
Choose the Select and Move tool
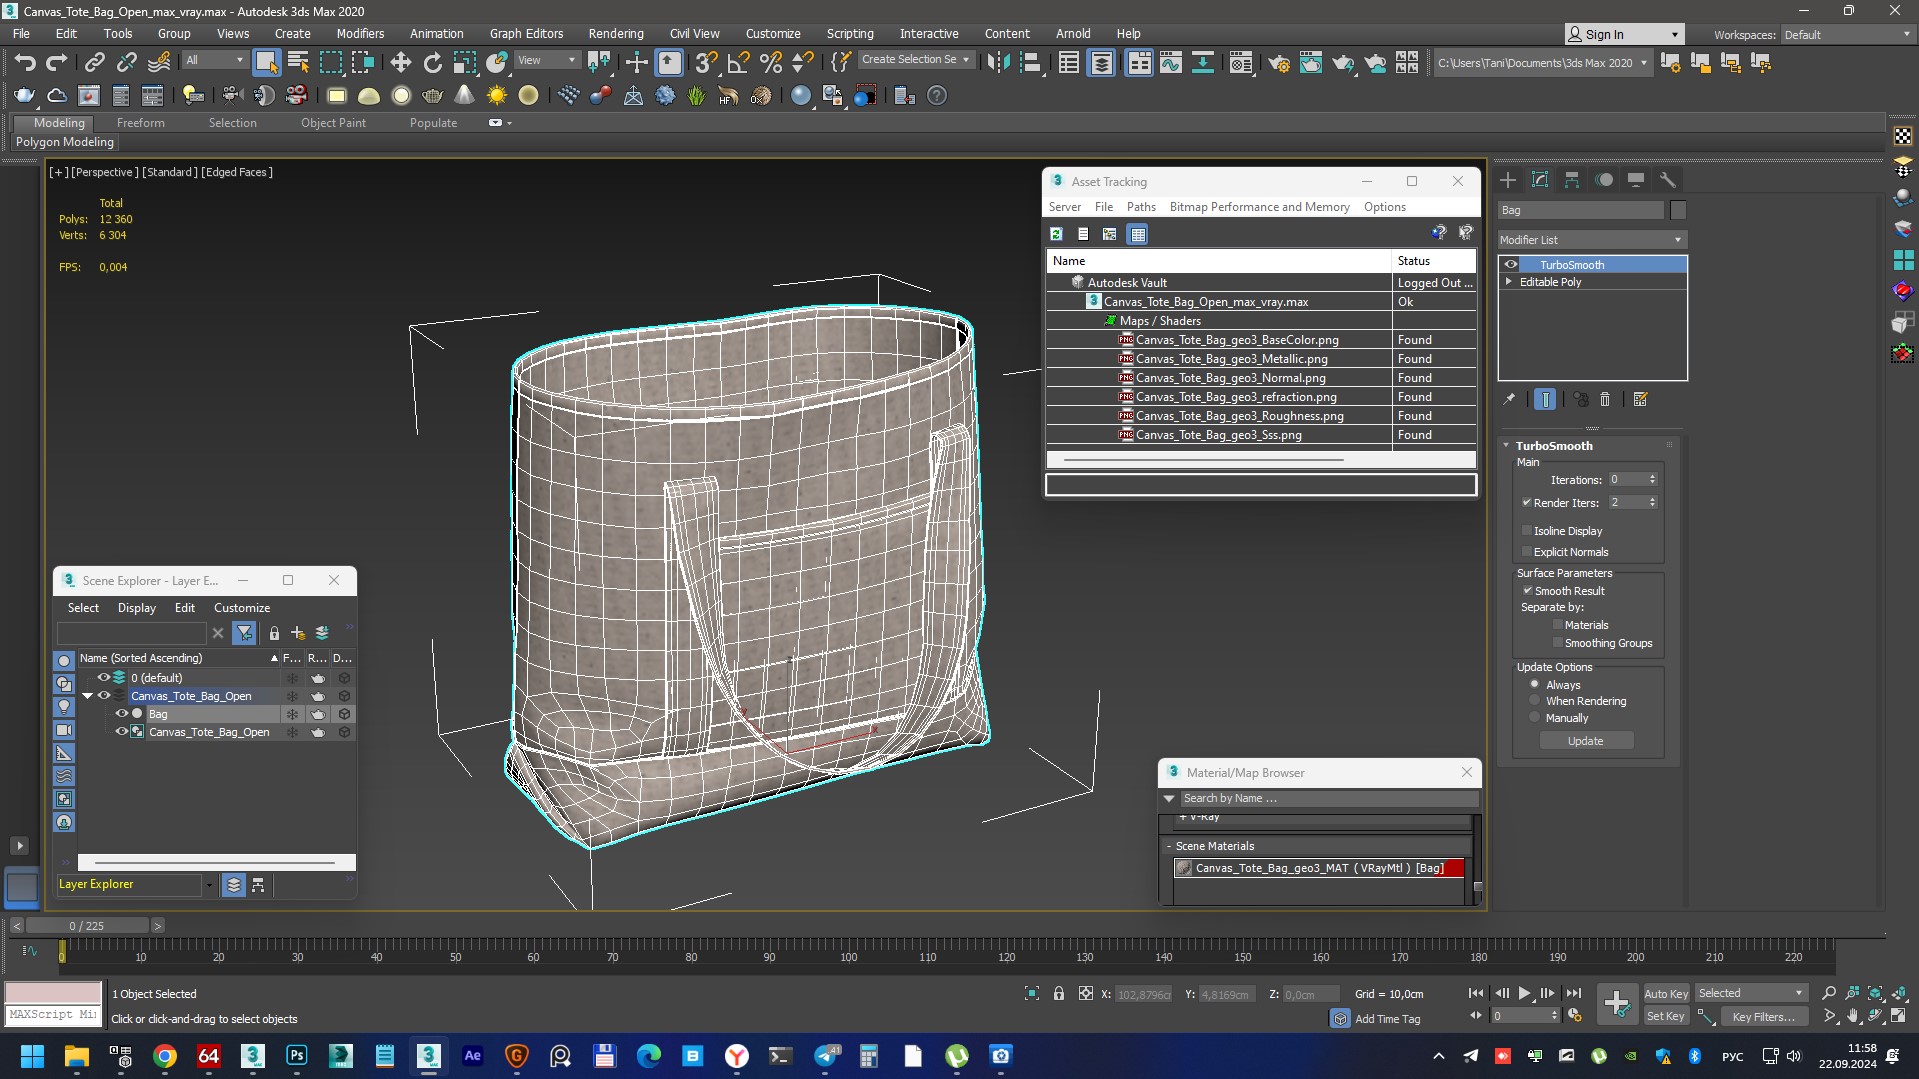400,63
